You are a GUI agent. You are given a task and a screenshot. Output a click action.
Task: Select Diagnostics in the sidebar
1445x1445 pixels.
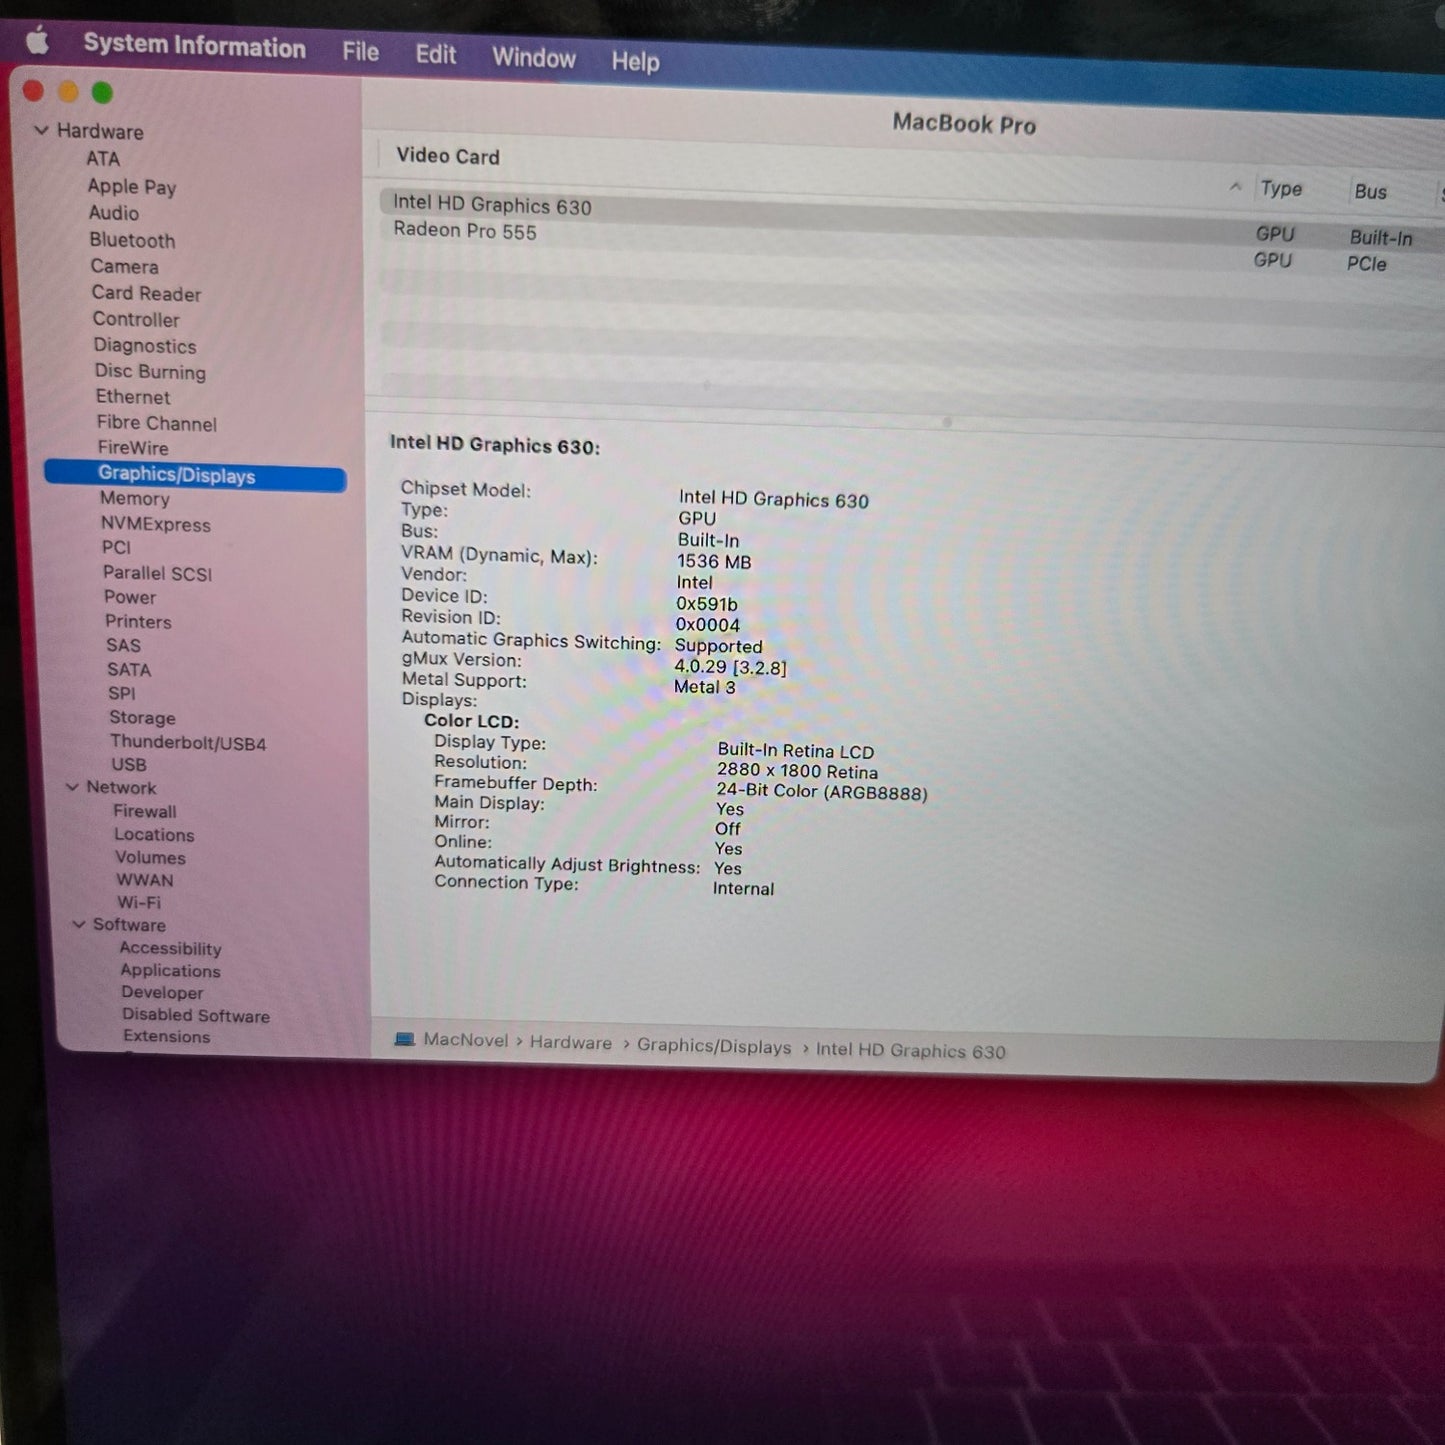(x=145, y=346)
